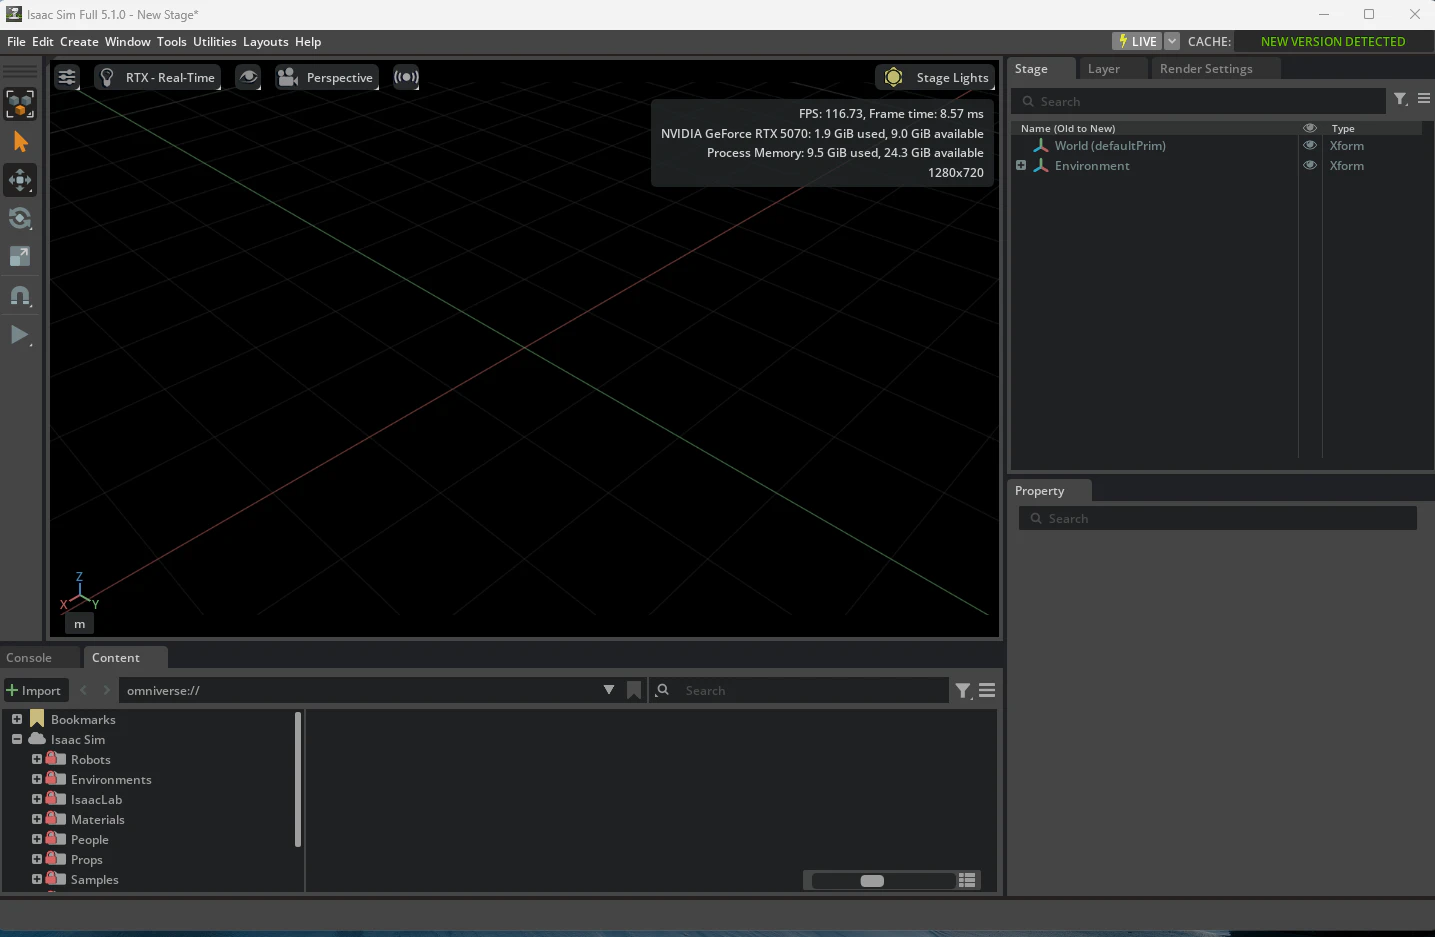
Task: Switch to the Stage tab
Action: click(1041, 69)
